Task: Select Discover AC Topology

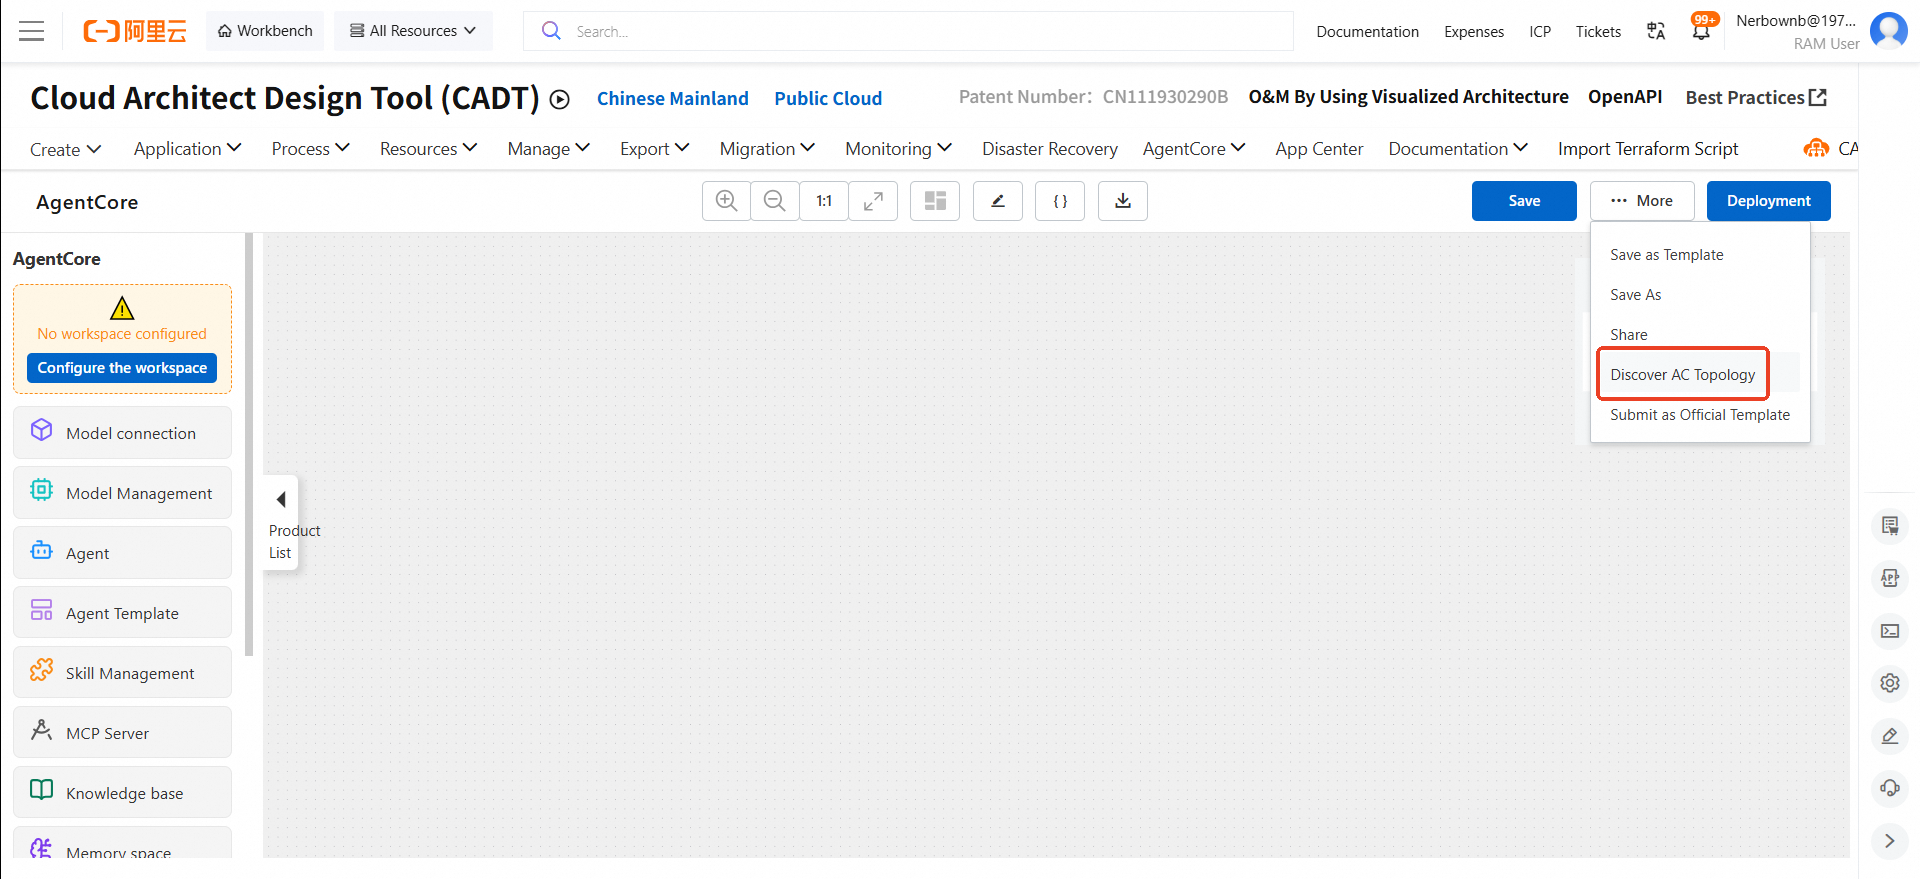Action: (1683, 375)
